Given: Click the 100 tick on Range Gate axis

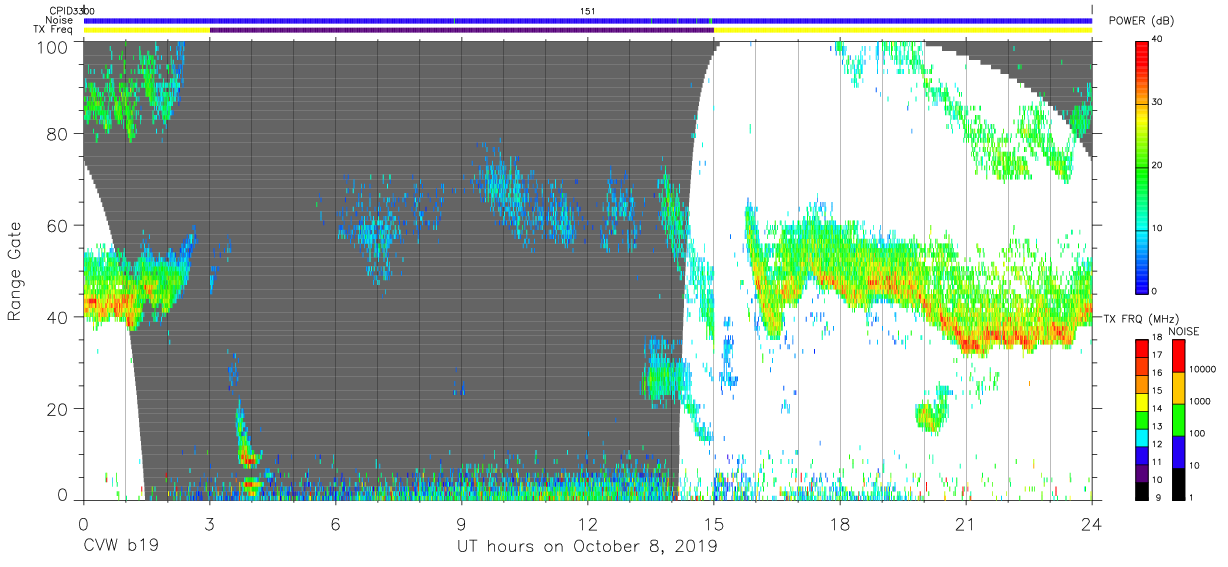Looking at the screenshot, I should pos(54,46).
